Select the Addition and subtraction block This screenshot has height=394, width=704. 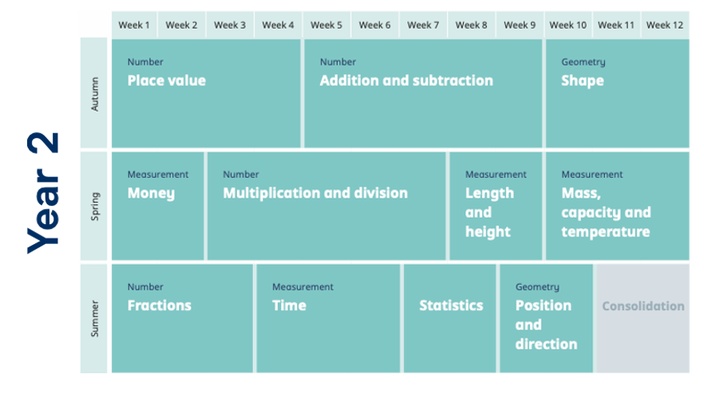pos(423,93)
